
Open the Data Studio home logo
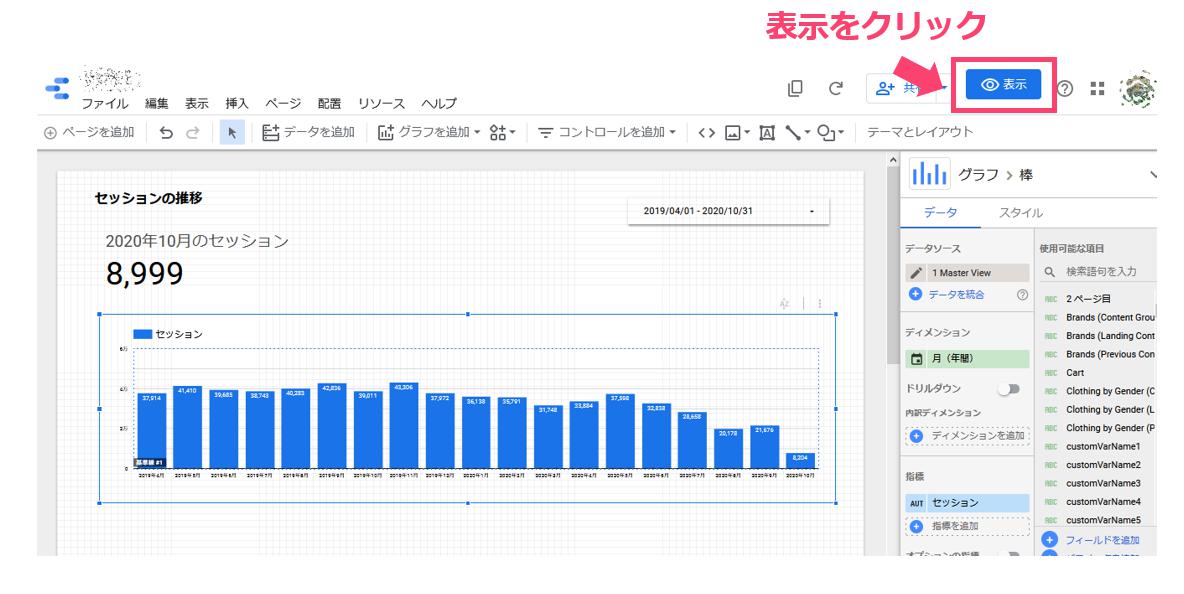tap(57, 88)
